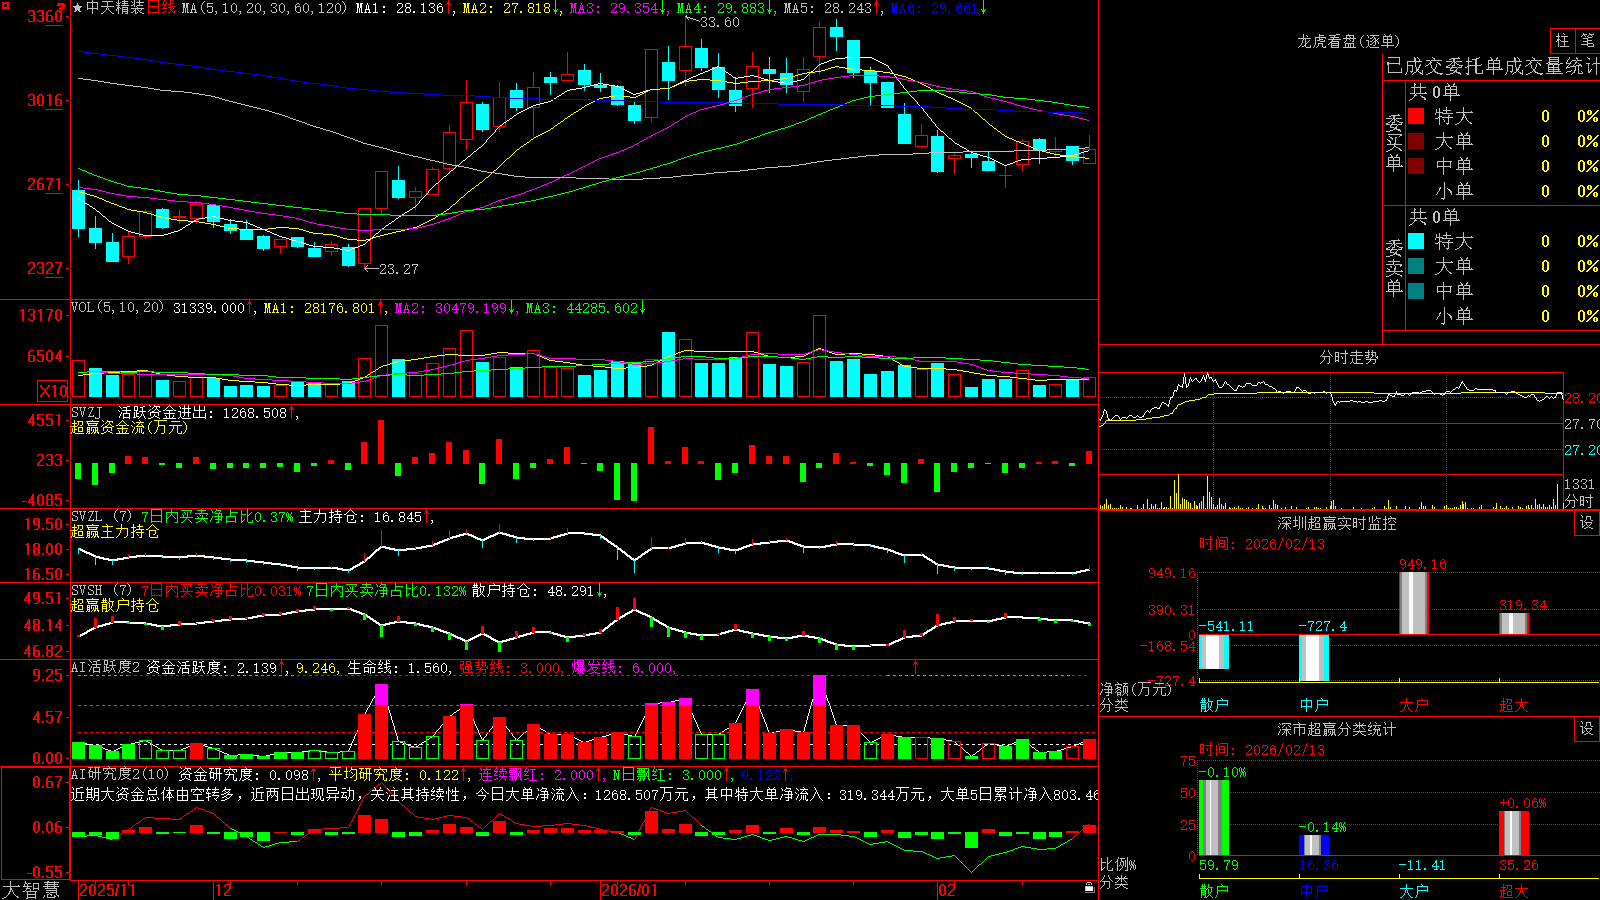This screenshot has height=900, width=1600.
Task: Click the 2026/01 timeline marker
Action: (x=629, y=890)
